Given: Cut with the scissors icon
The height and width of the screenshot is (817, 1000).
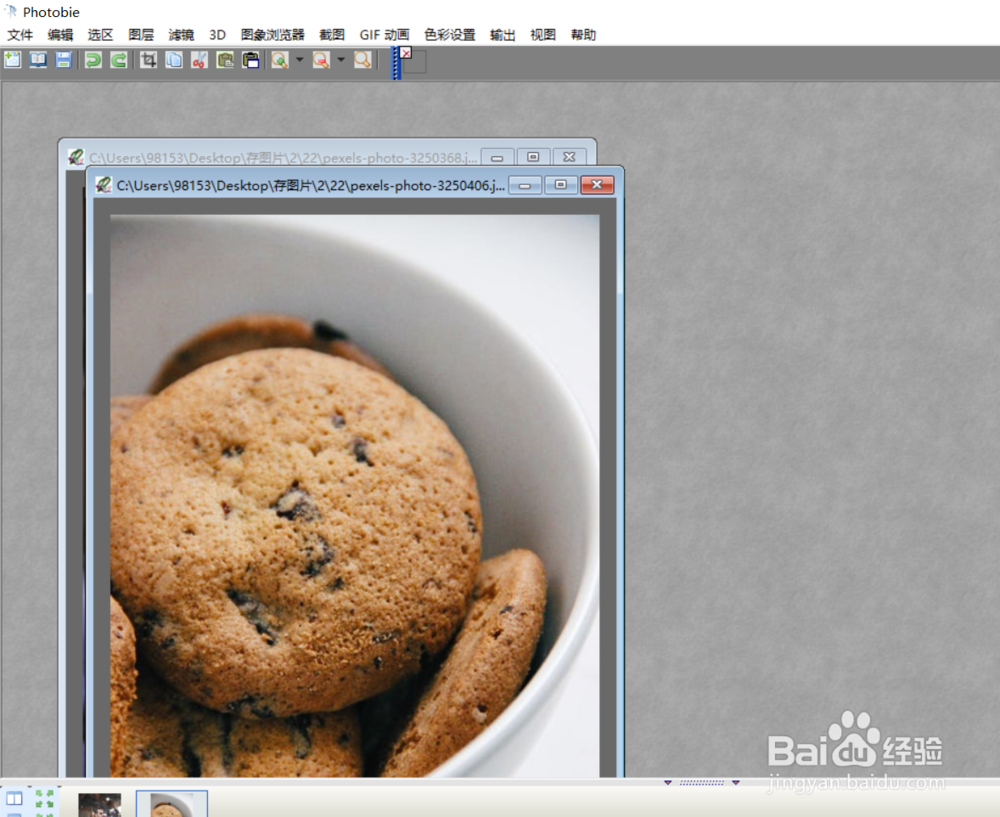Looking at the screenshot, I should [199, 60].
